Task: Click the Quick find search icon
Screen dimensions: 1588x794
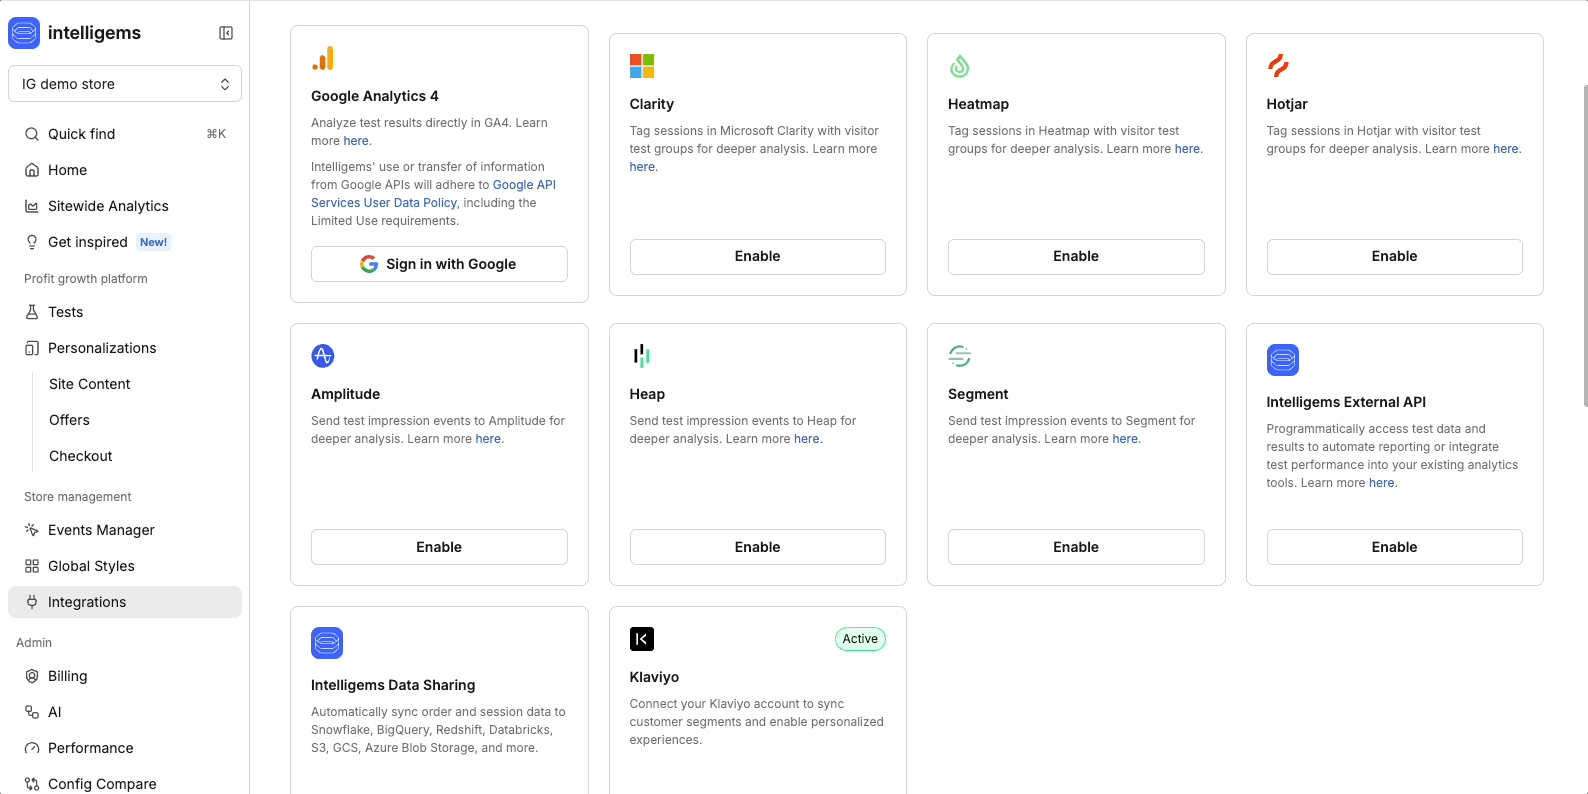Action: click(x=32, y=134)
